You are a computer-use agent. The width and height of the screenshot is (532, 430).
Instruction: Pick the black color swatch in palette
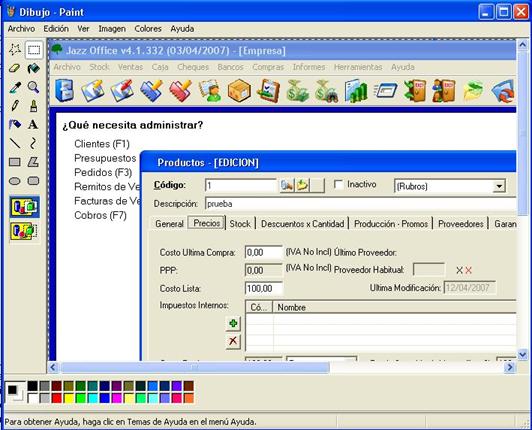pyautogui.click(x=33, y=386)
